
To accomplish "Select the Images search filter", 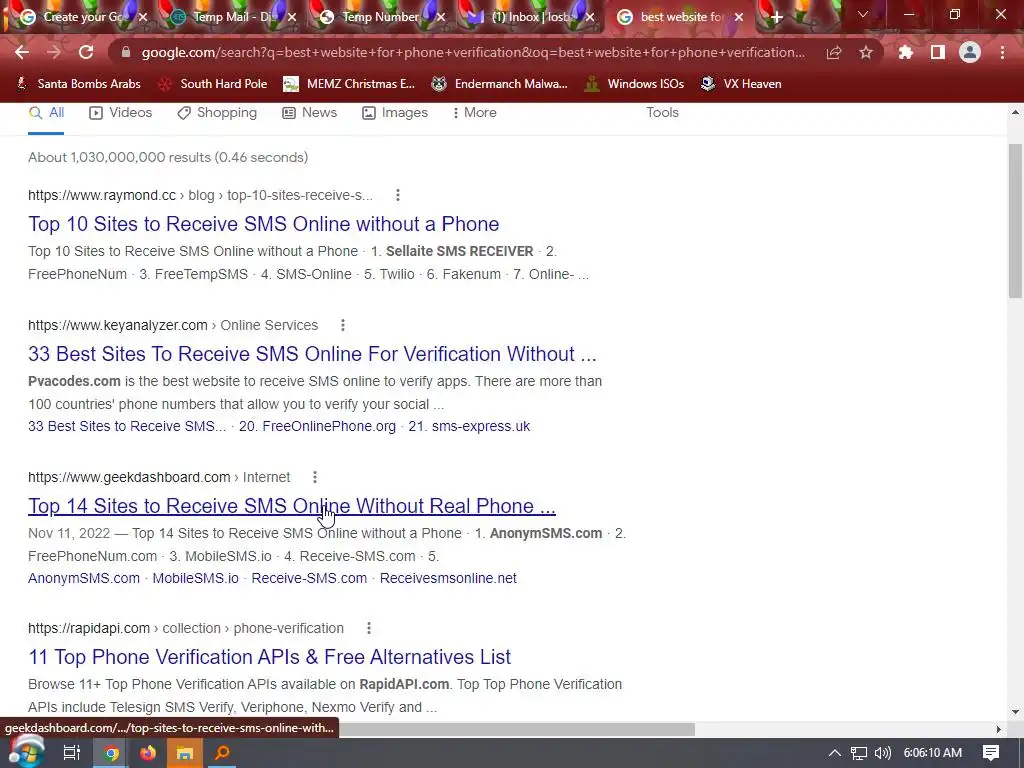I will click(395, 113).
